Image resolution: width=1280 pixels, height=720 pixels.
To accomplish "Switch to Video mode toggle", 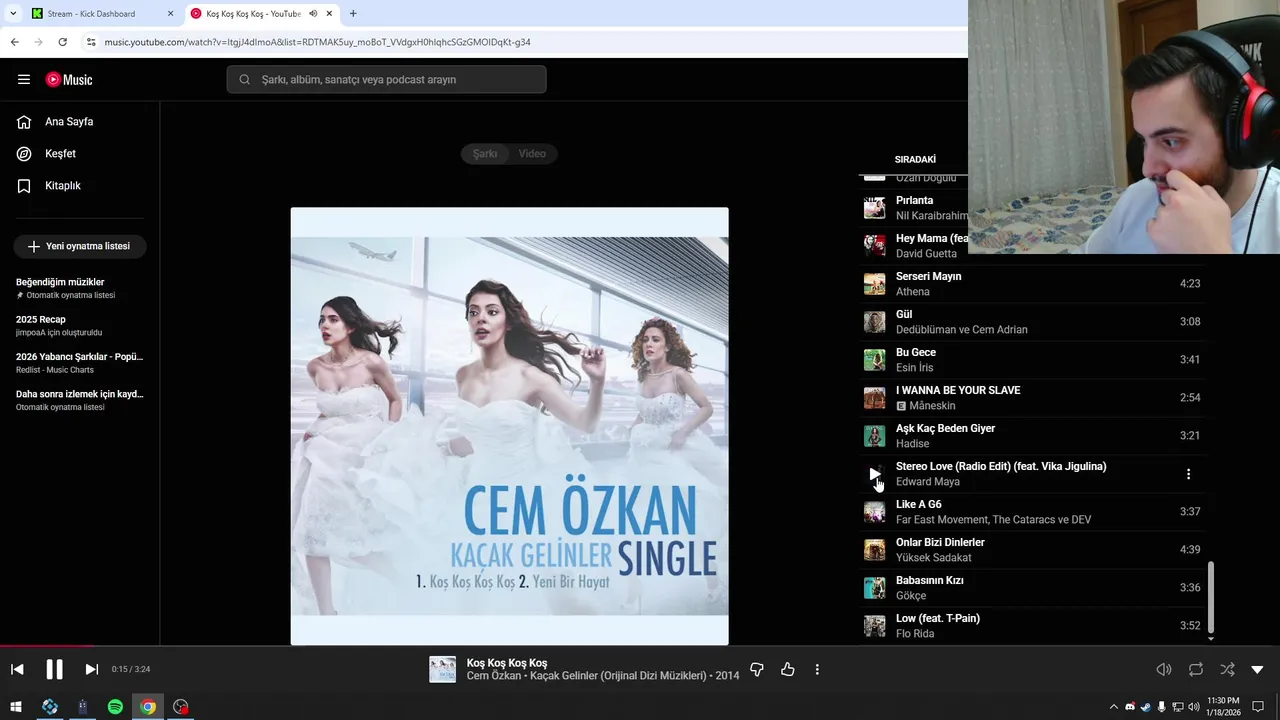I will click(x=532, y=154).
